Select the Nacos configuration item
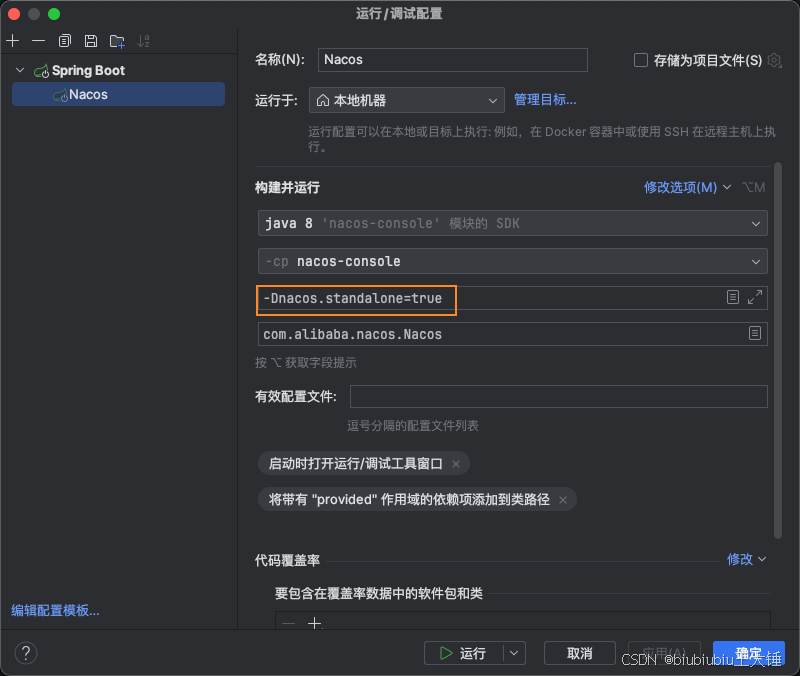 (118, 94)
